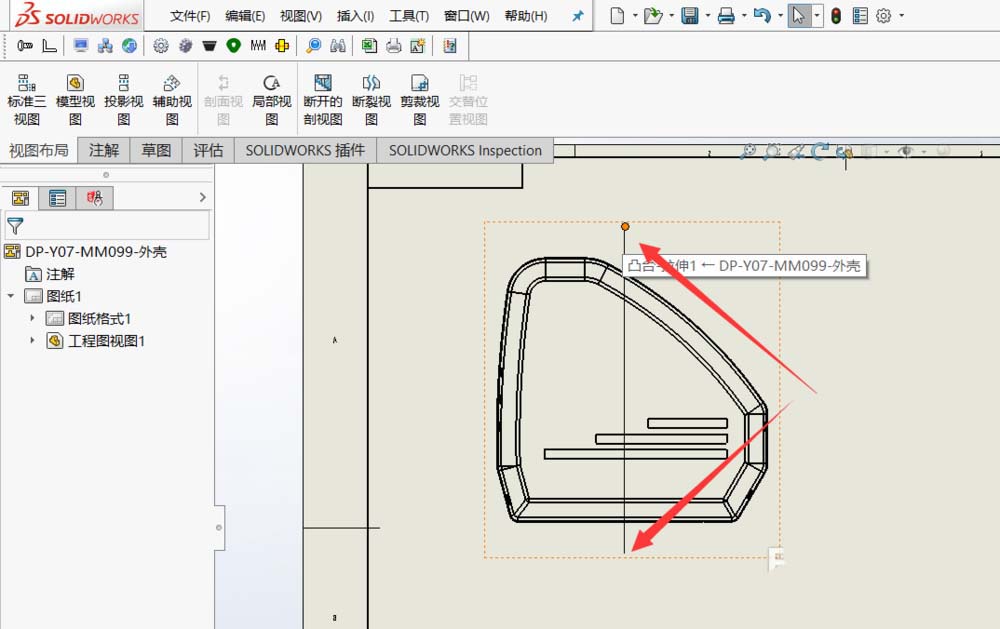This screenshot has height=629, width=1000.
Task: Click the help notebook icon with question mark
Action: point(450,45)
